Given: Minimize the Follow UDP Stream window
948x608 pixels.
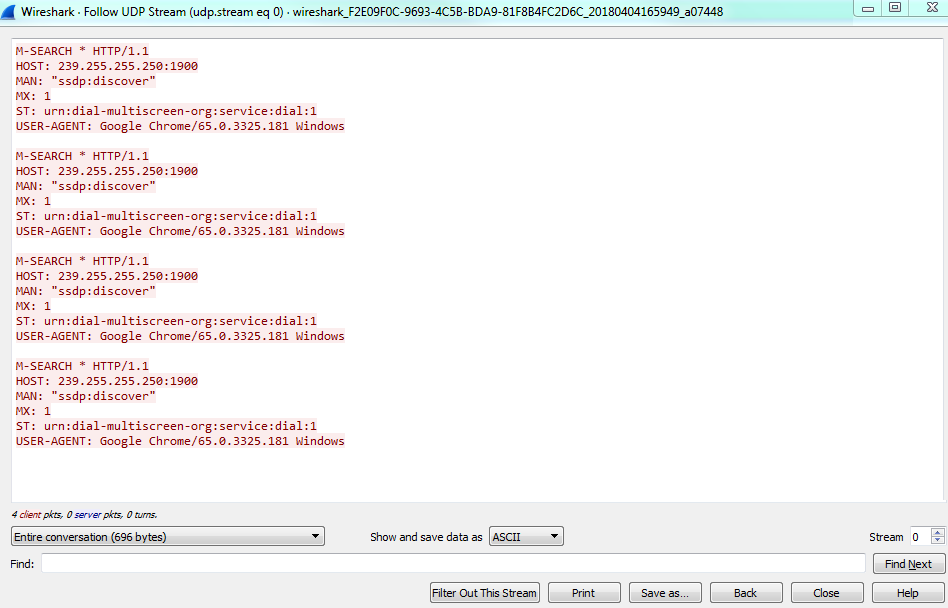Looking at the screenshot, I should [x=868, y=8].
